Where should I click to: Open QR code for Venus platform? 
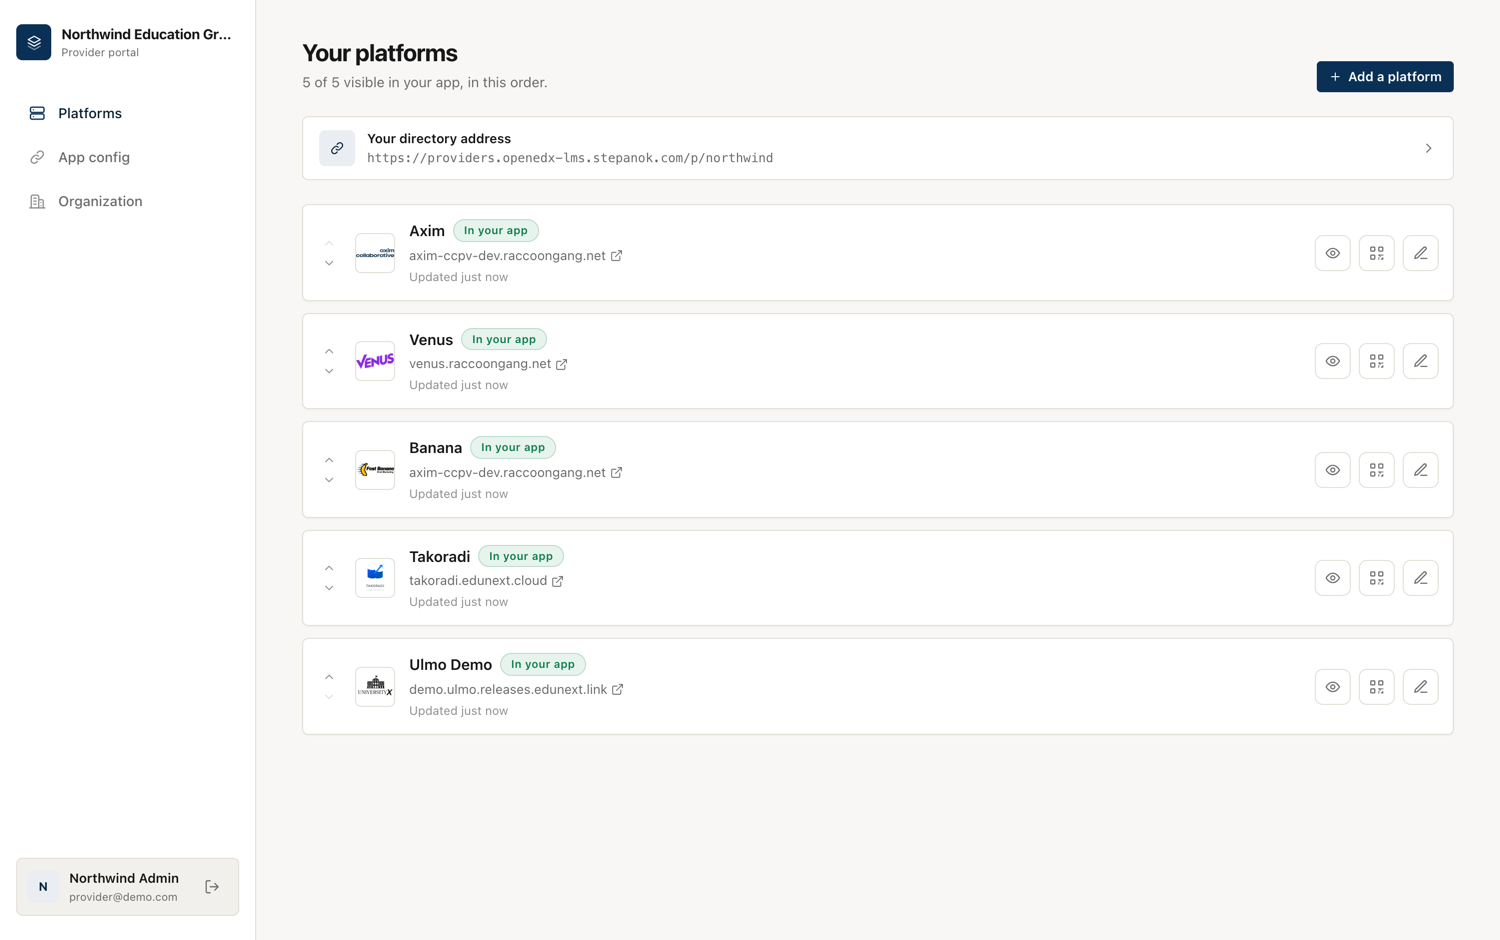(1377, 361)
